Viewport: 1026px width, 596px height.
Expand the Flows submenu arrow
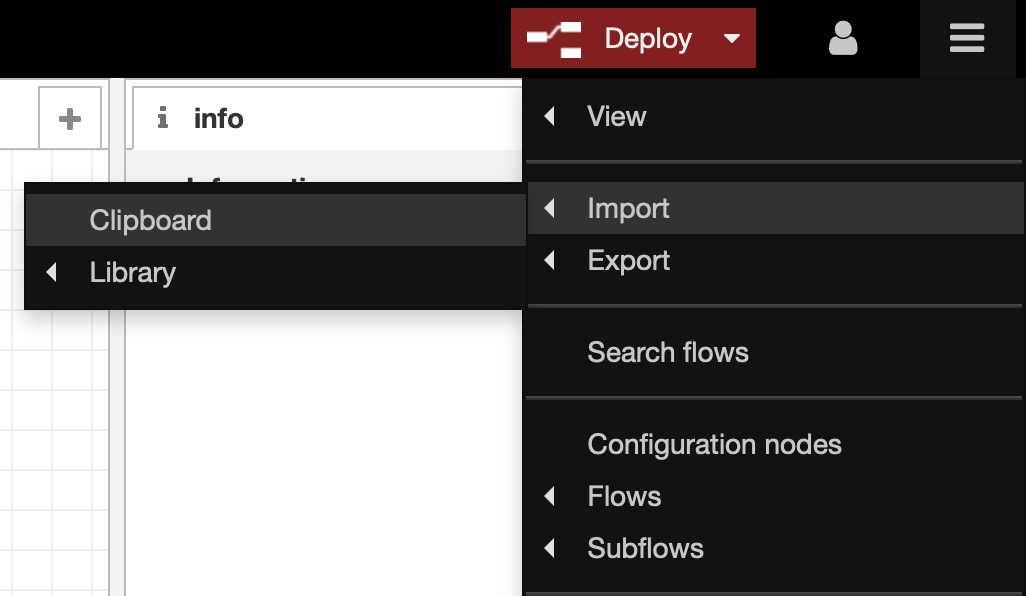click(549, 497)
